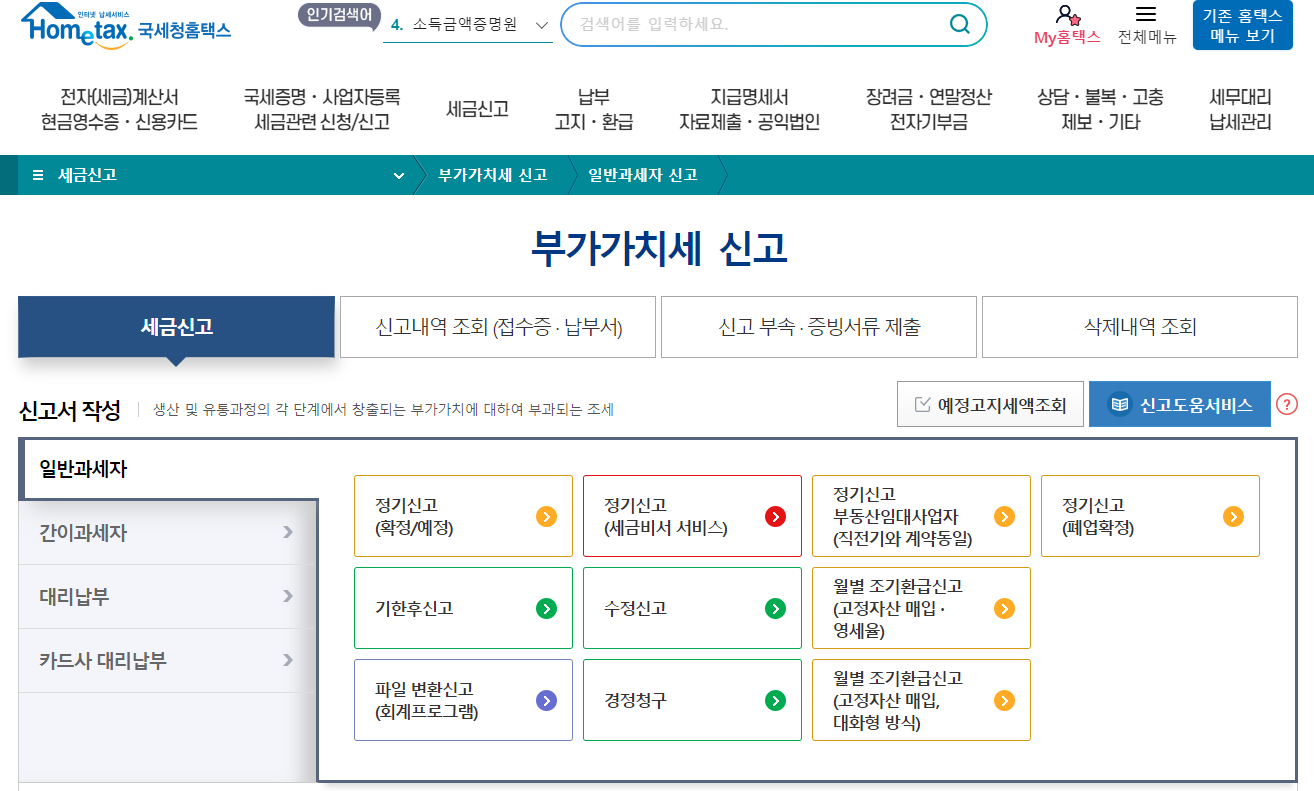The width and height of the screenshot is (1314, 791).
Task: Click the orange arrow on 정기신고 (확정/예정)
Action: tap(545, 516)
